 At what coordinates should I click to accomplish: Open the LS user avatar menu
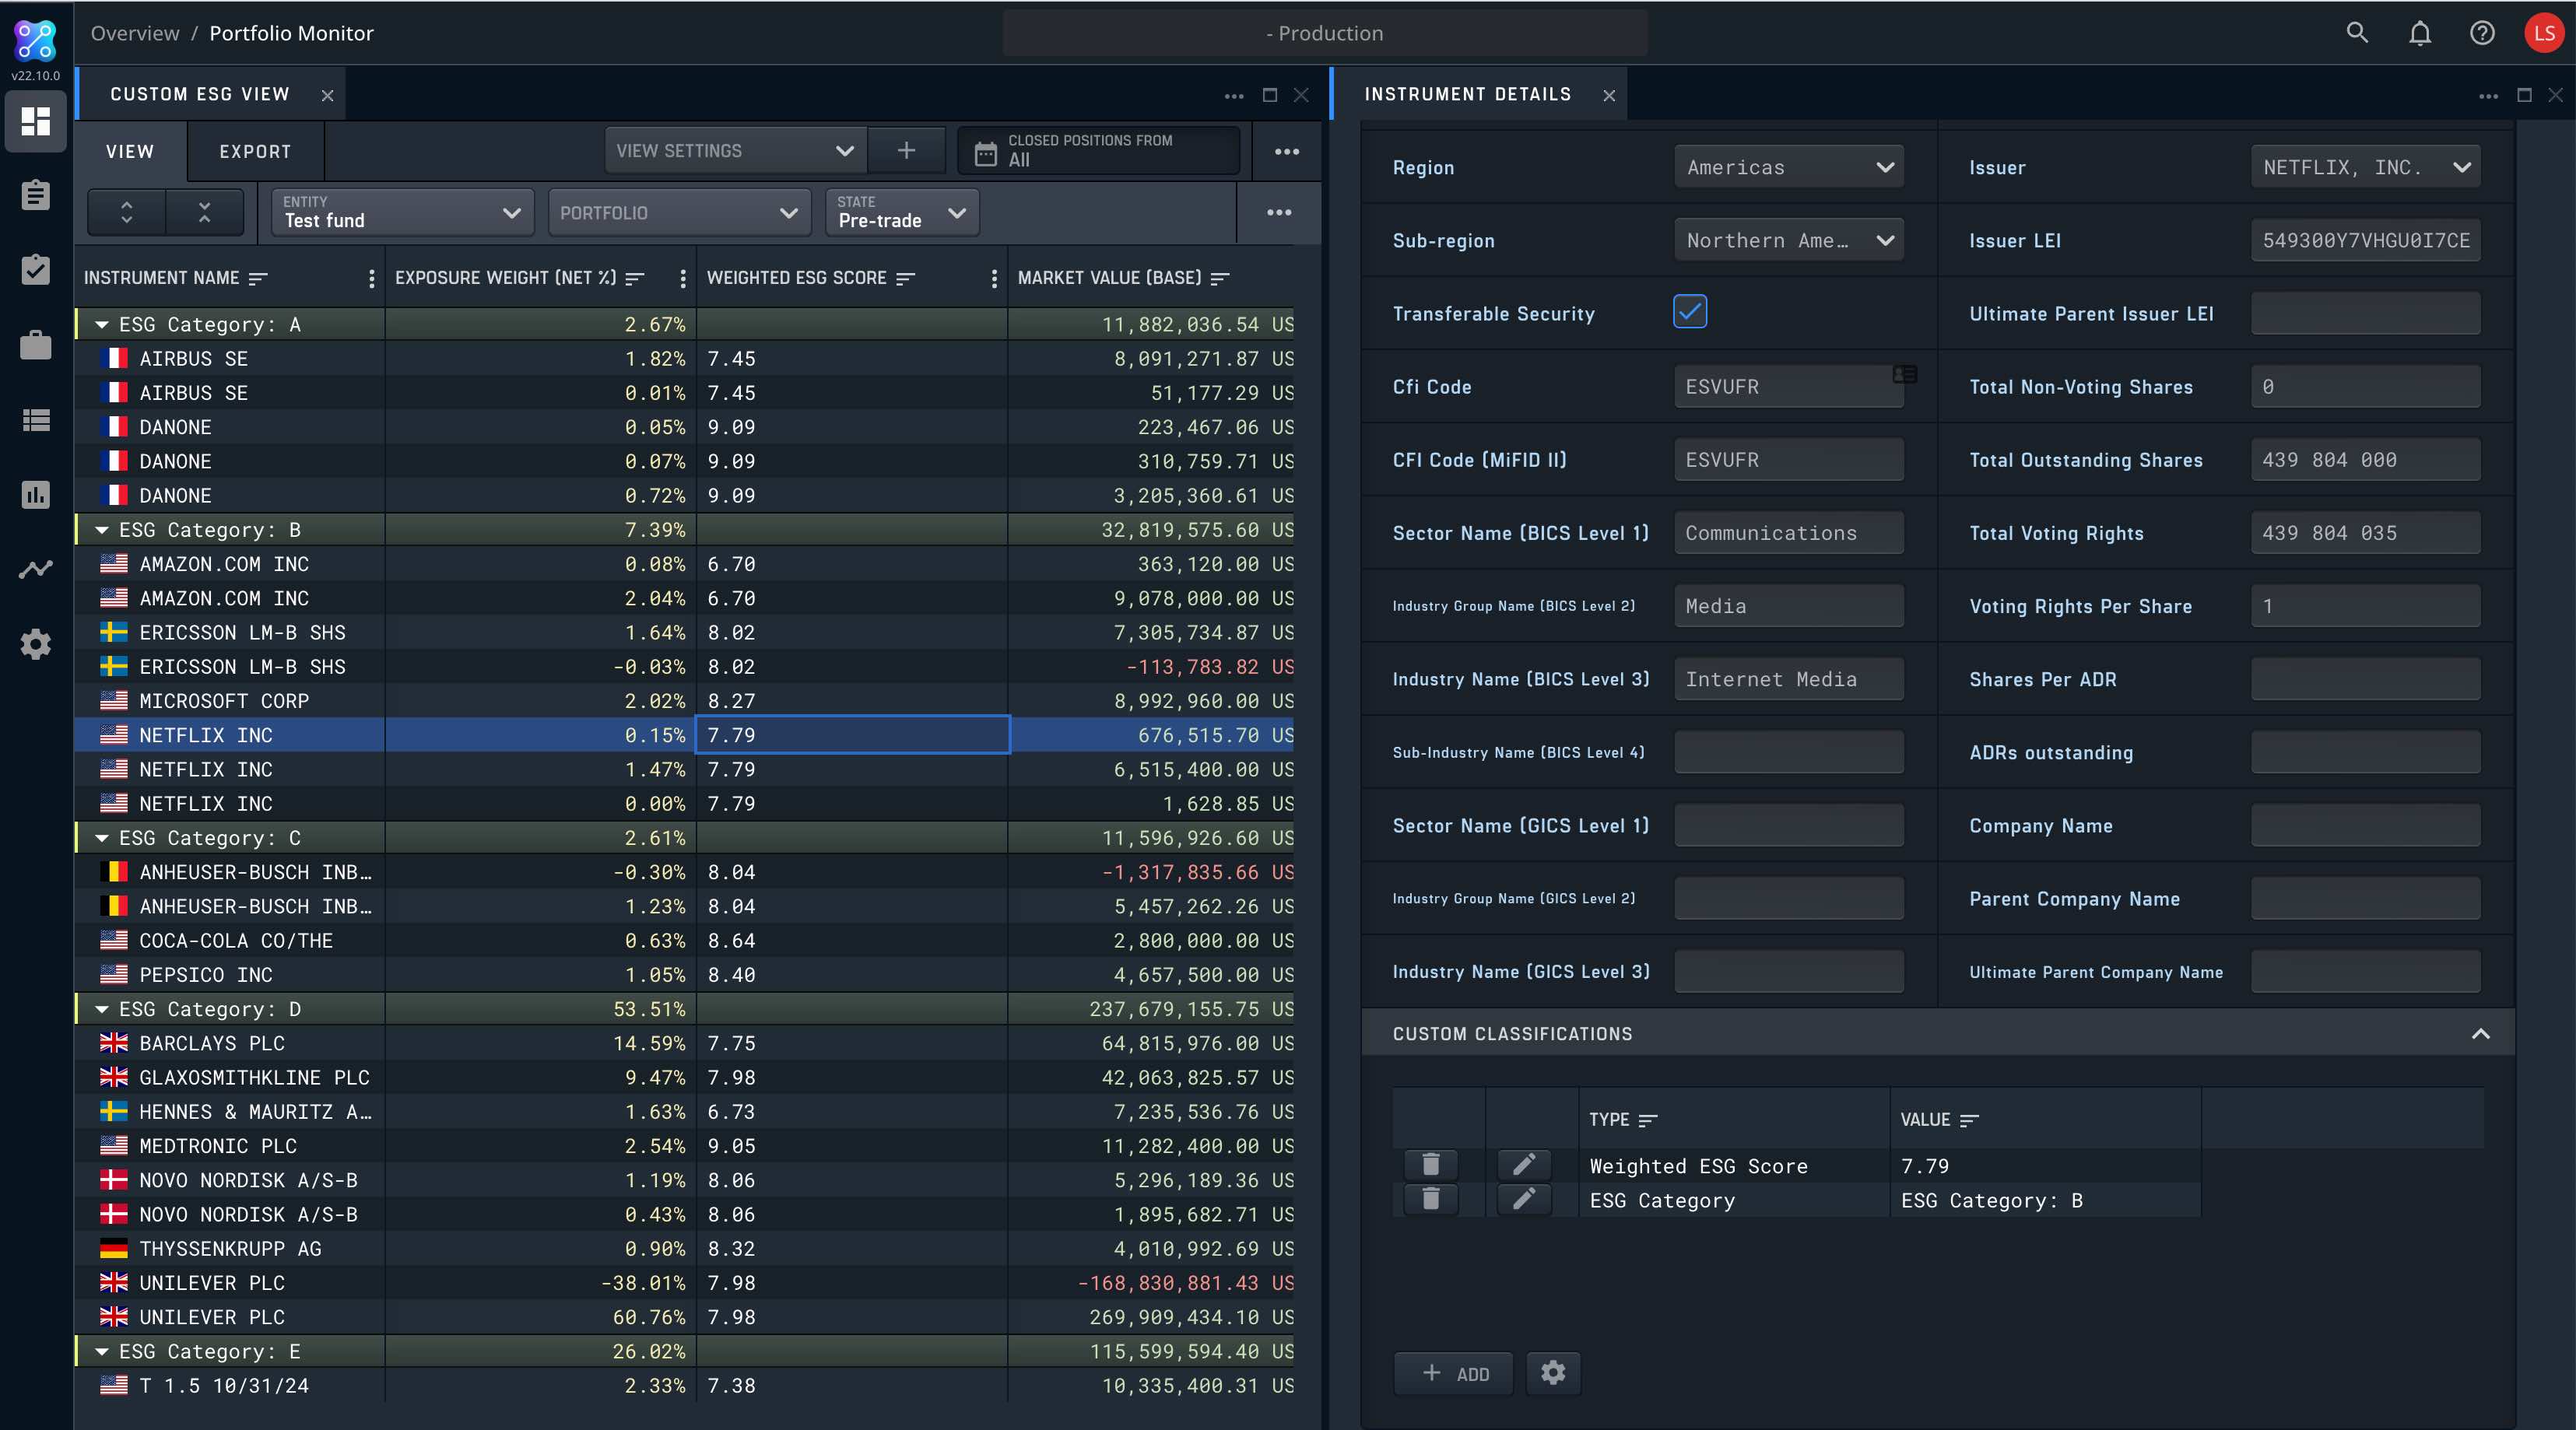click(2544, 33)
